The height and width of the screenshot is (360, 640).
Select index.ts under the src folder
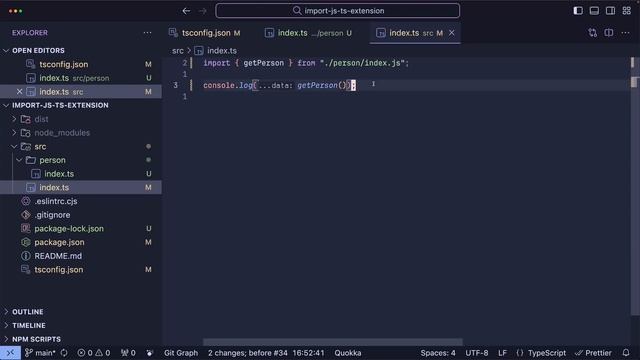(81, 187)
